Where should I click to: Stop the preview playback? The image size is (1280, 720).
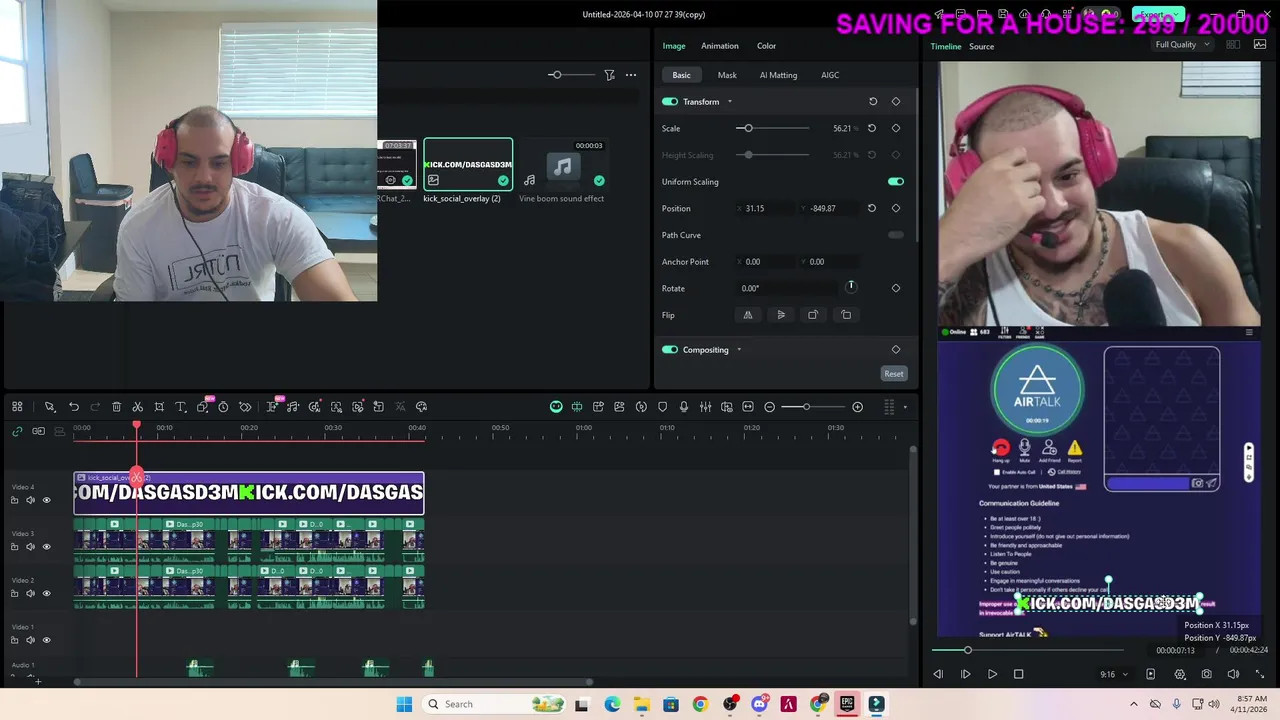pos(1019,674)
